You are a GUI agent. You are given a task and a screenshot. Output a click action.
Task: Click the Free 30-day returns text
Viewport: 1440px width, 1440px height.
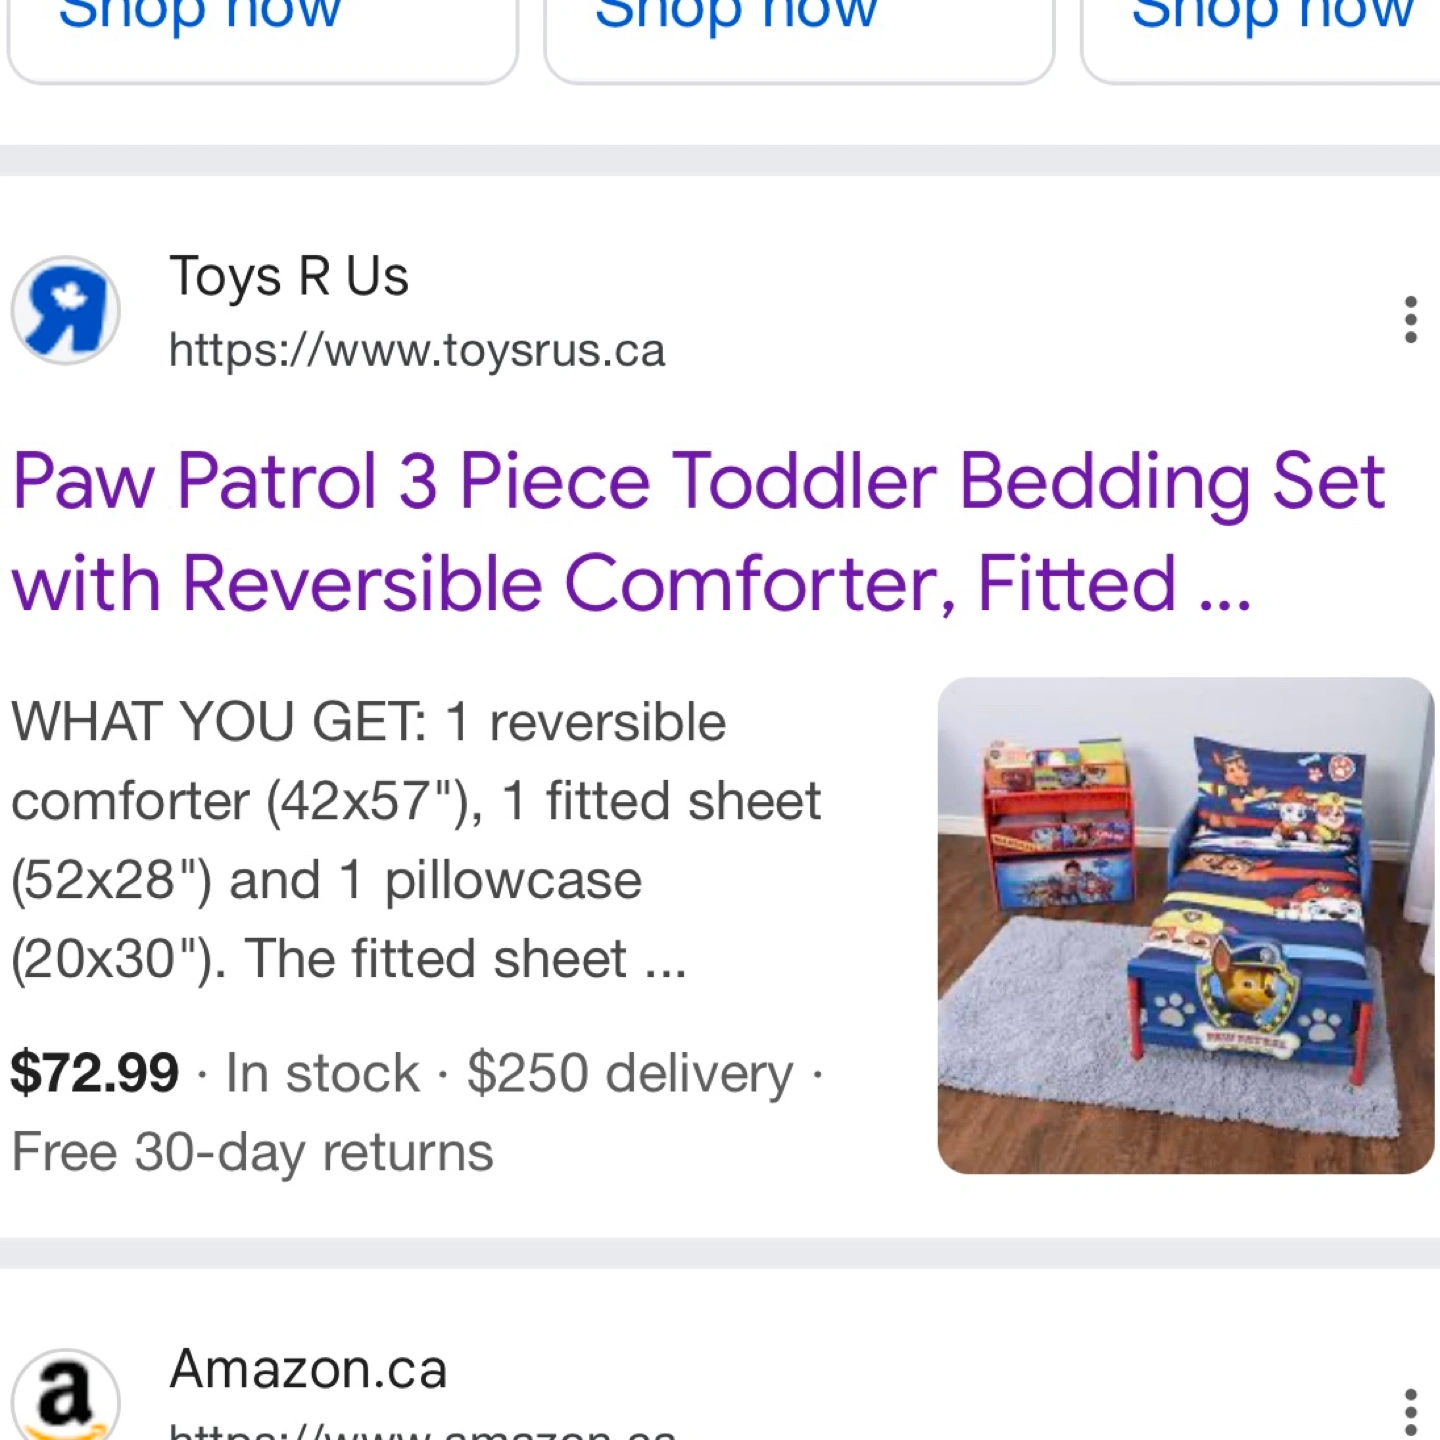(252, 1152)
